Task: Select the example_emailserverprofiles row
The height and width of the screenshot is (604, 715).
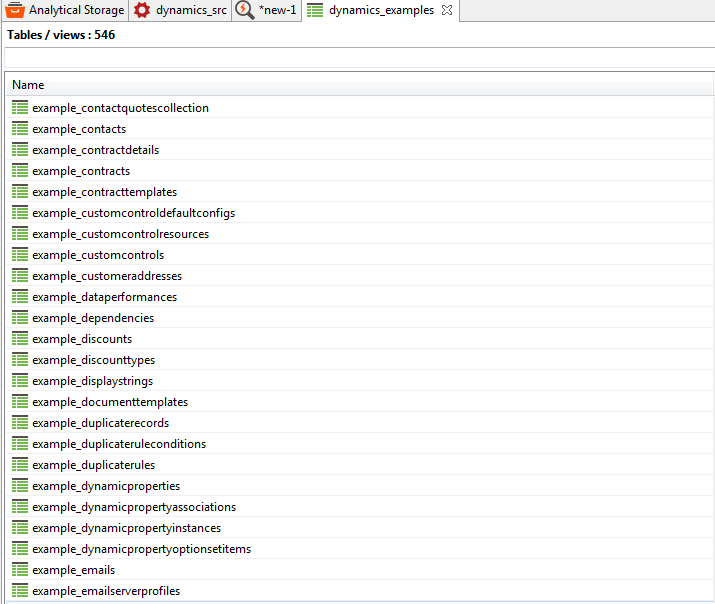Action: pos(106,591)
